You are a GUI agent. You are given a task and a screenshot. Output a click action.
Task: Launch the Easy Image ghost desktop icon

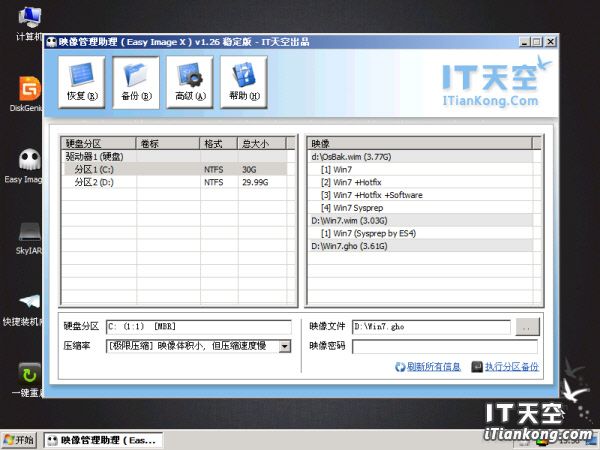click(x=27, y=166)
